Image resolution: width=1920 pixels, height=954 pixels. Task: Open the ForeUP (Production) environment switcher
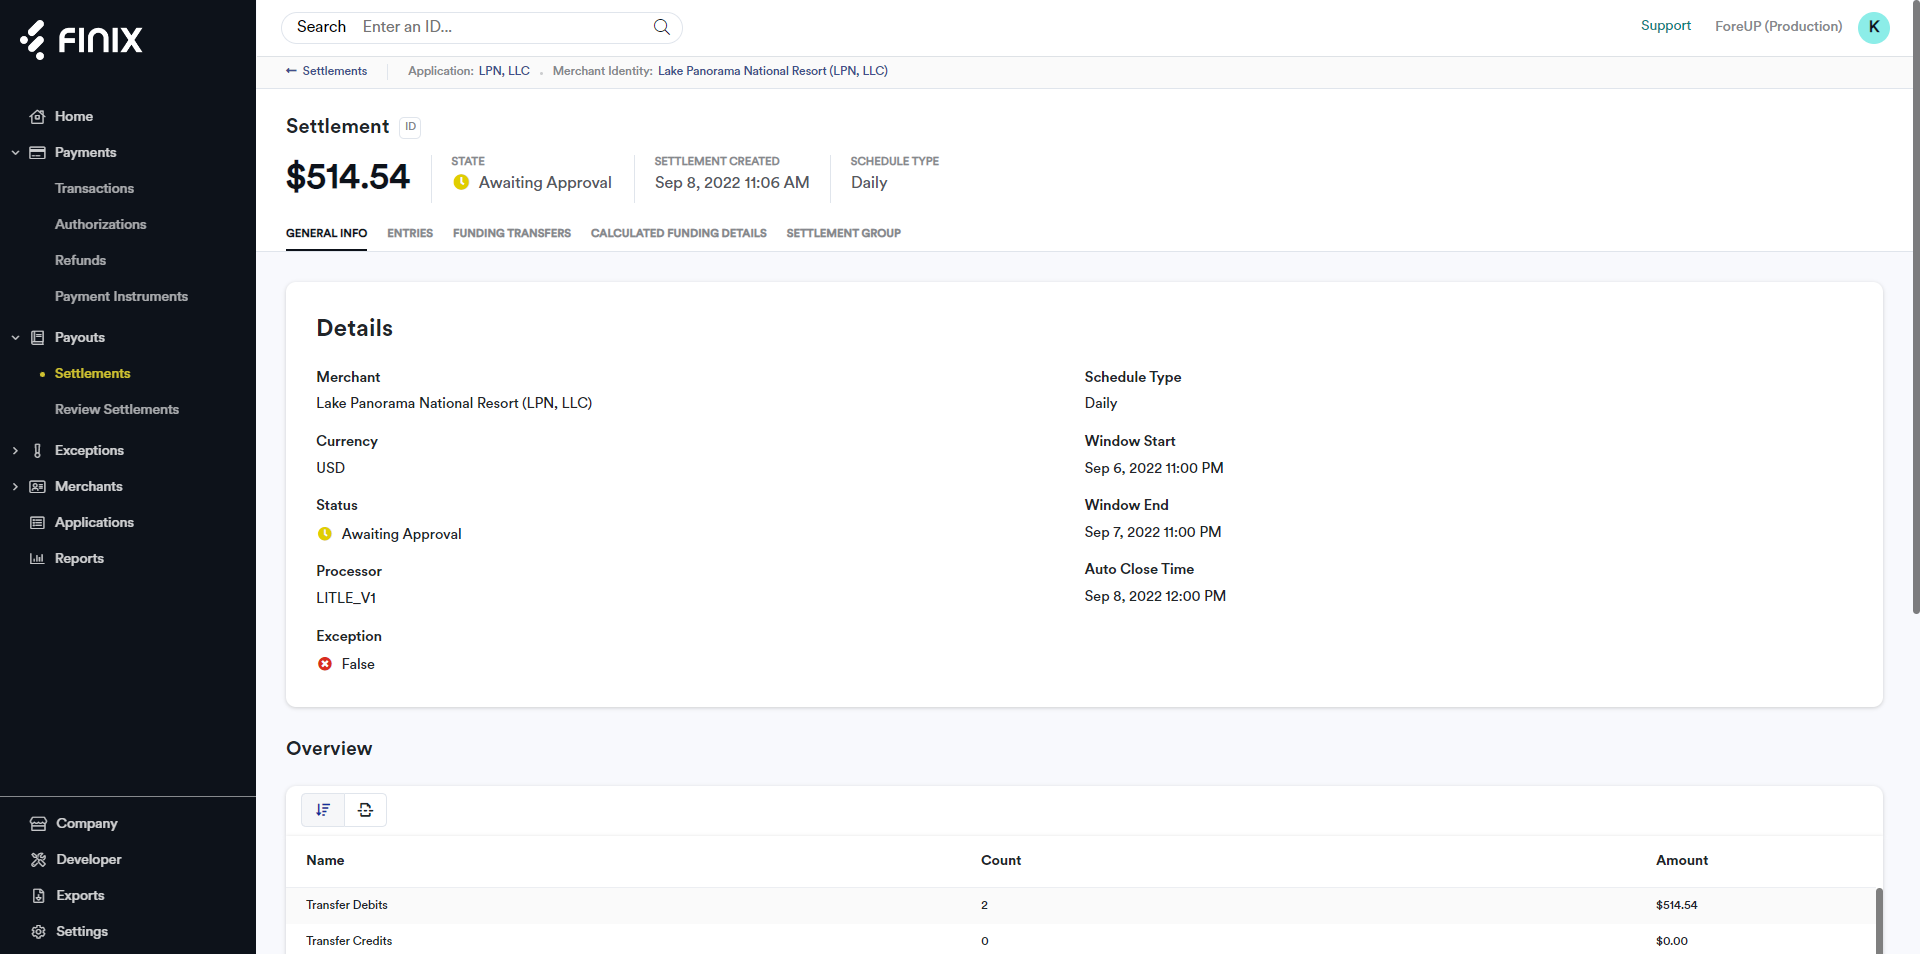click(x=1778, y=27)
